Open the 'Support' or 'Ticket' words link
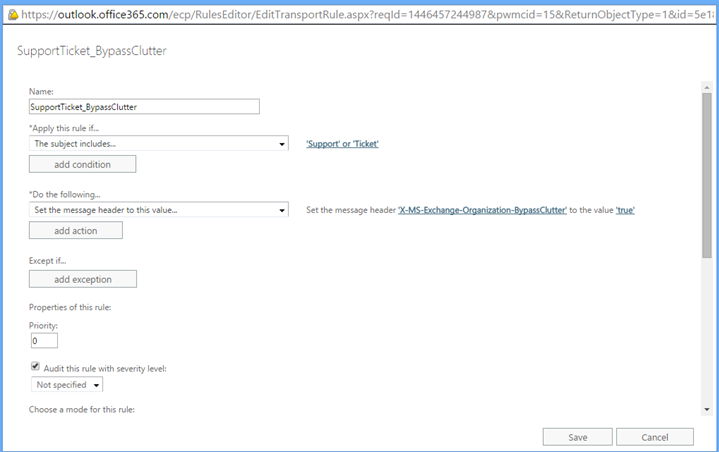 tap(342, 144)
